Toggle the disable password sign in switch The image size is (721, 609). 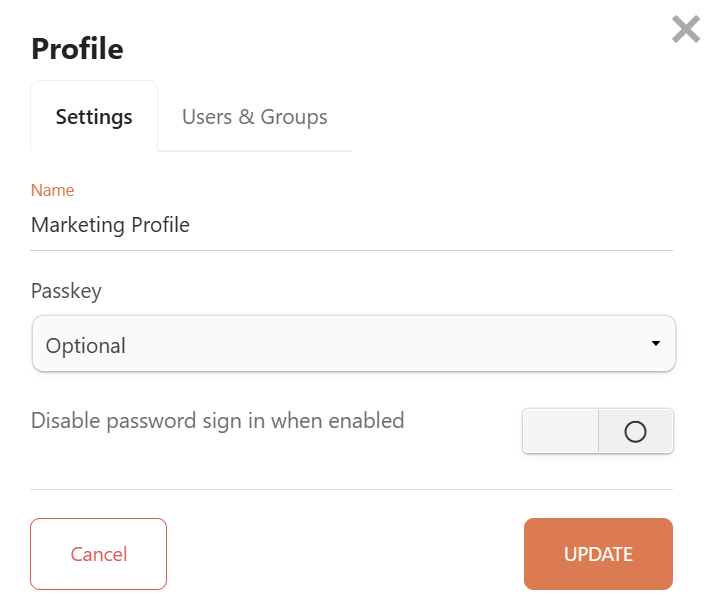597,431
